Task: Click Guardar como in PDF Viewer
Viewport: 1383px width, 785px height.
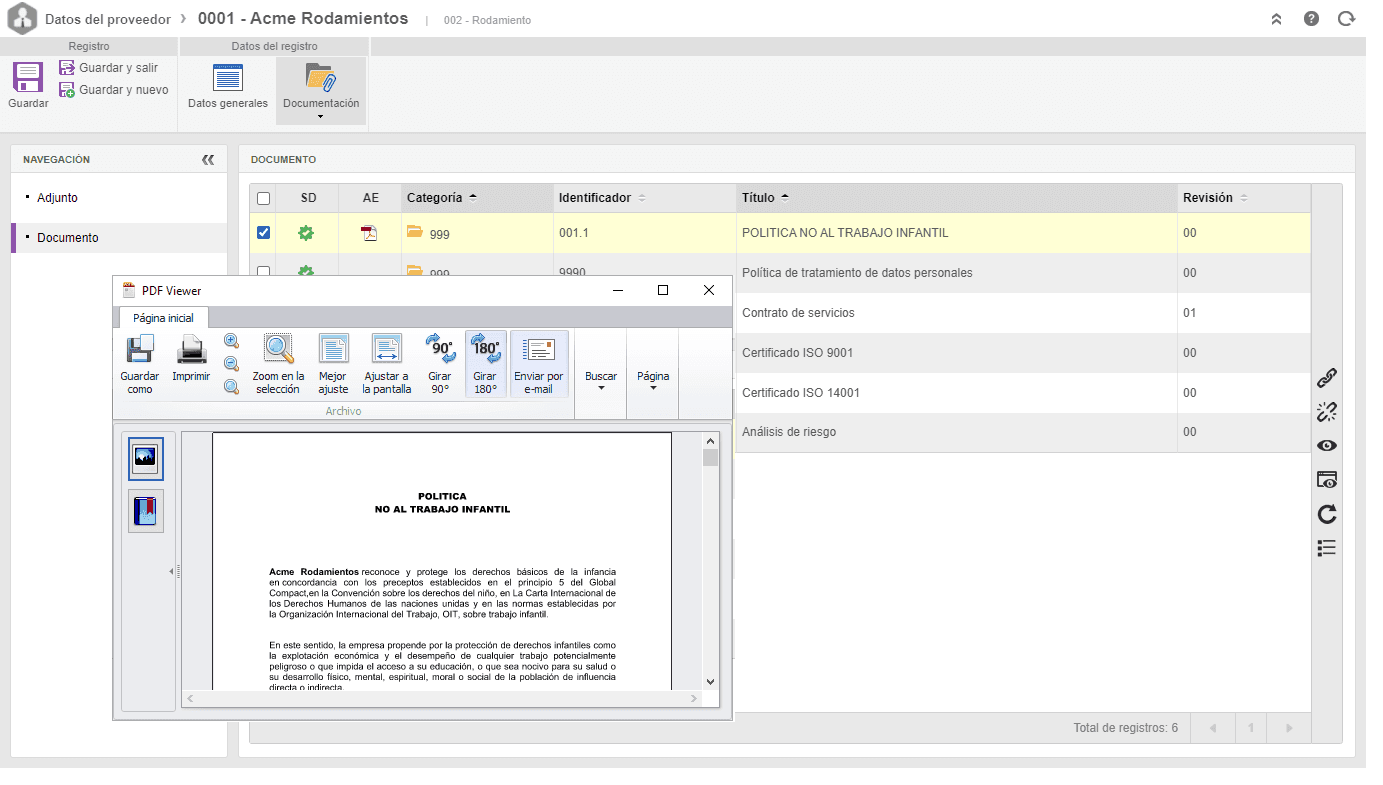Action: click(x=140, y=365)
